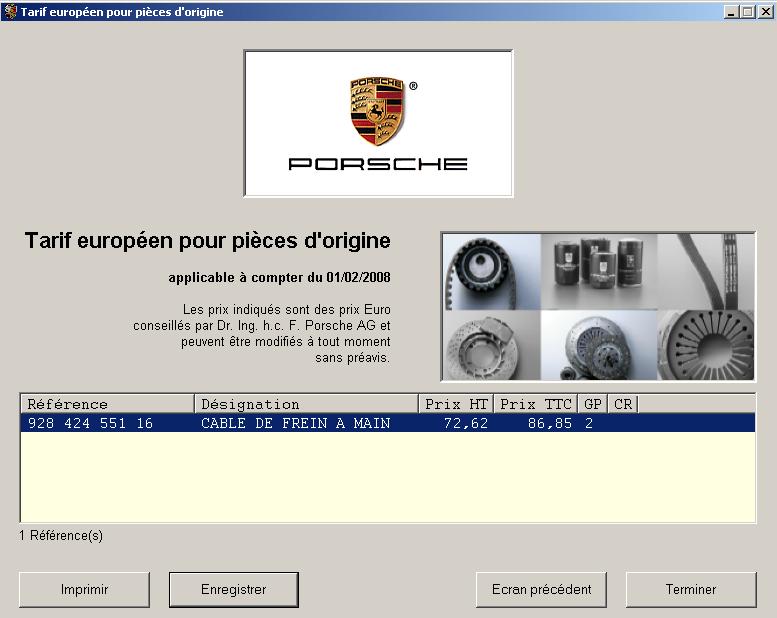Click the CR column header
Image resolution: width=777 pixels, height=618 pixels.
coord(623,404)
